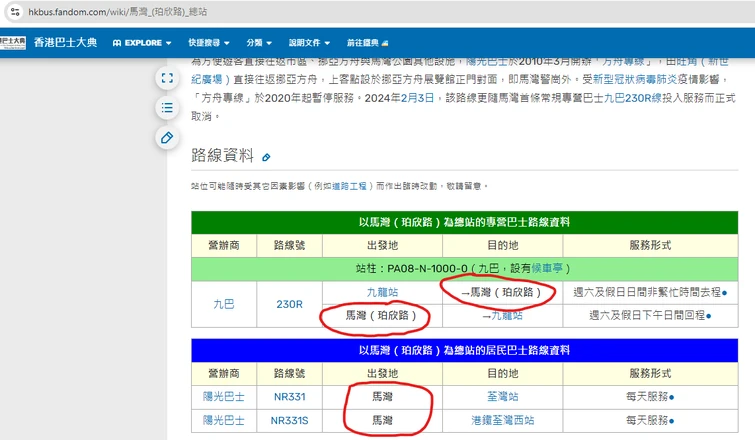Click the pencil edit page icon
Screen dimensions: 755x440
167,138
